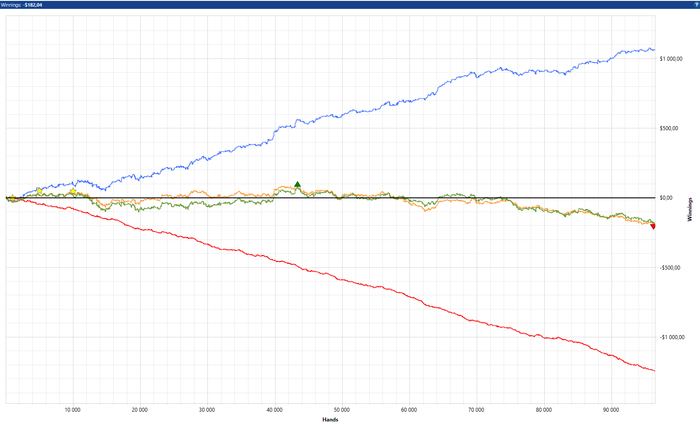Click the 70 000 hands tick label
700x425 pixels.
[476, 410]
